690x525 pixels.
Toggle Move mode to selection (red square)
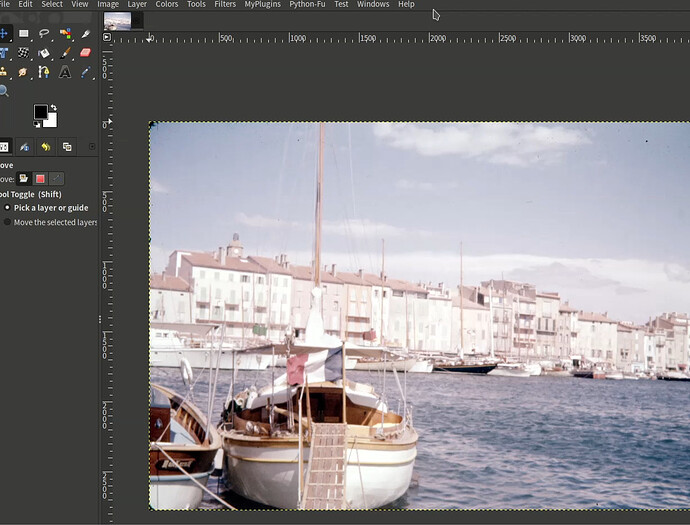coord(39,179)
